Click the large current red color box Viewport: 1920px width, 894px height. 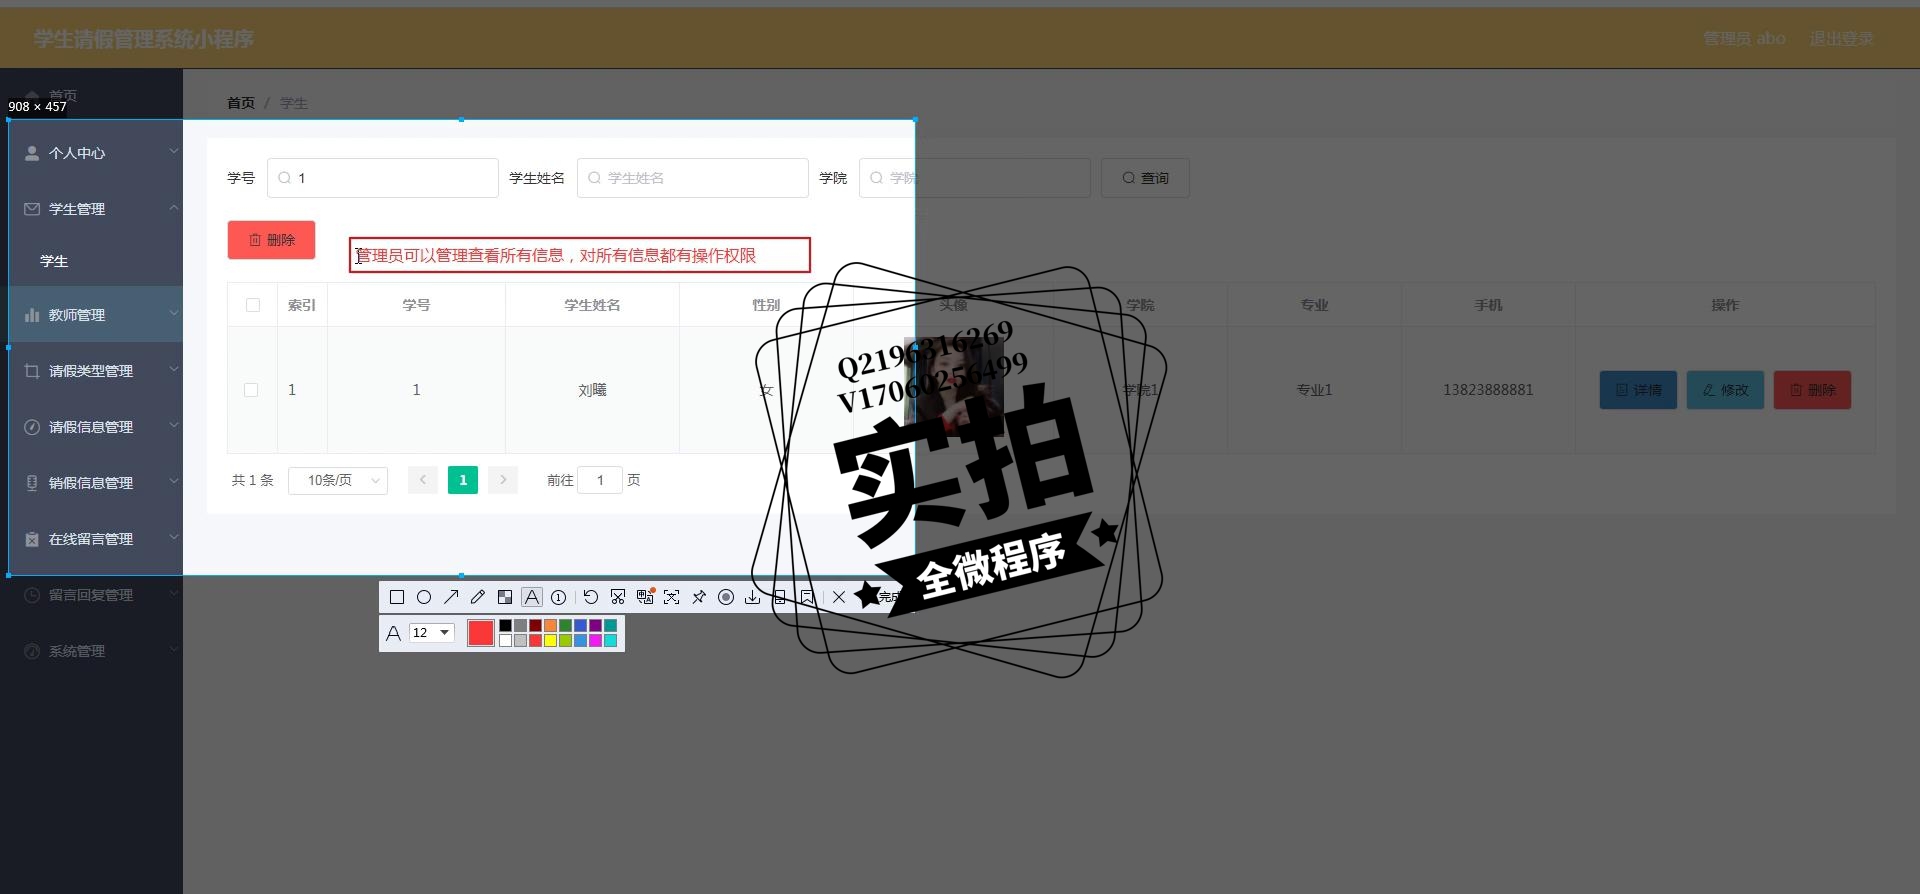click(481, 633)
